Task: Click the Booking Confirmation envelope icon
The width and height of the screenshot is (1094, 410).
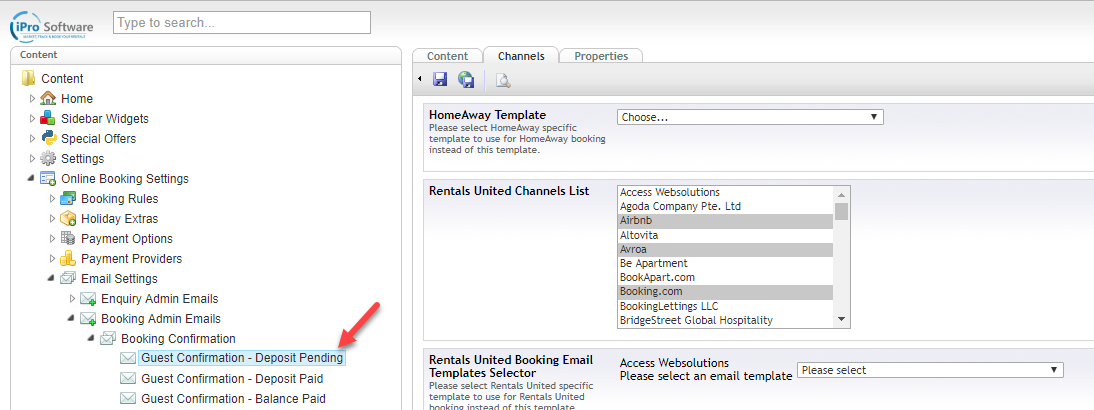Action: [108, 338]
